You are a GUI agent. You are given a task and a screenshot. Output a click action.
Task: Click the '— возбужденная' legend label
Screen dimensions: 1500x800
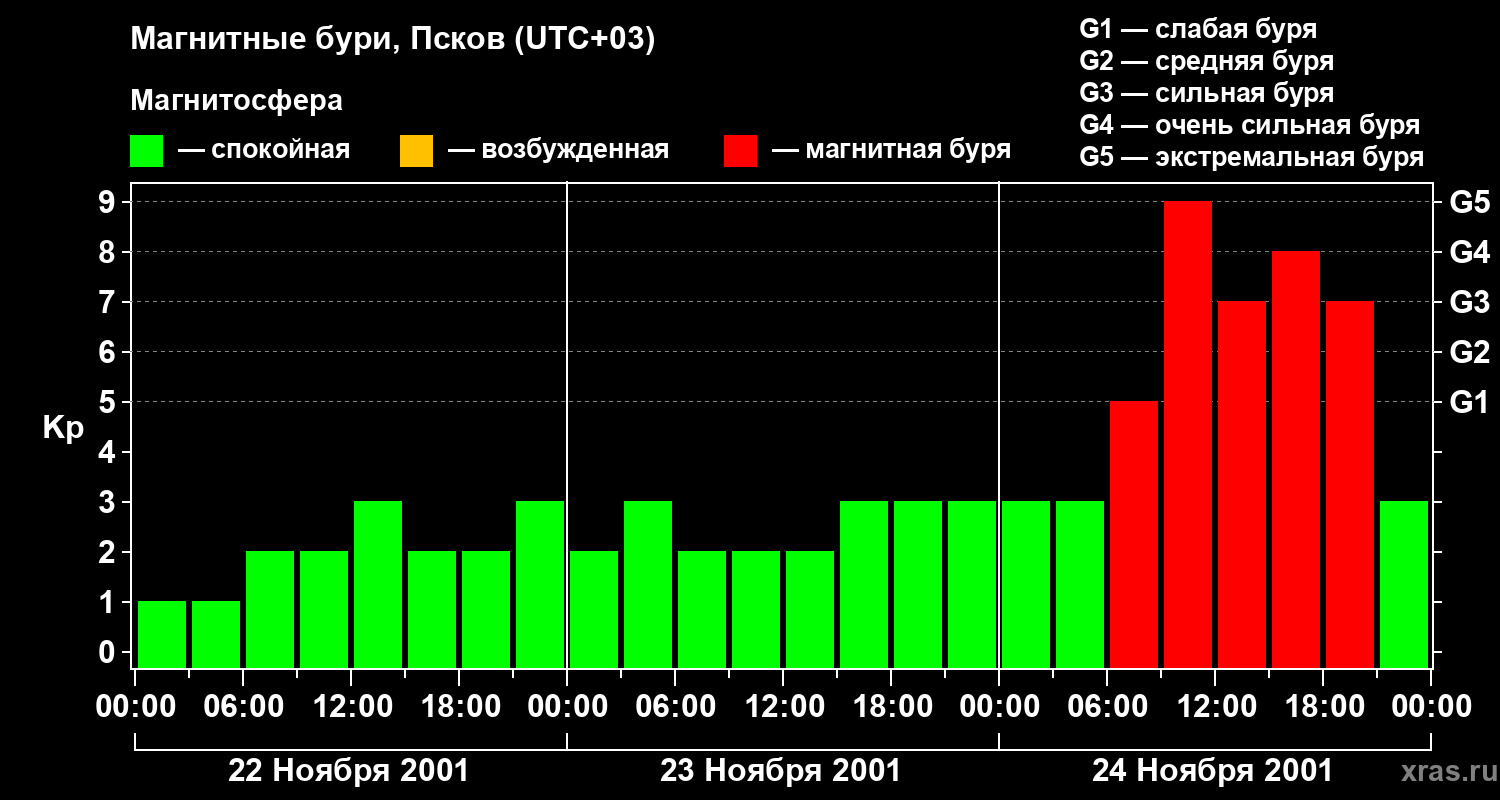click(558, 150)
